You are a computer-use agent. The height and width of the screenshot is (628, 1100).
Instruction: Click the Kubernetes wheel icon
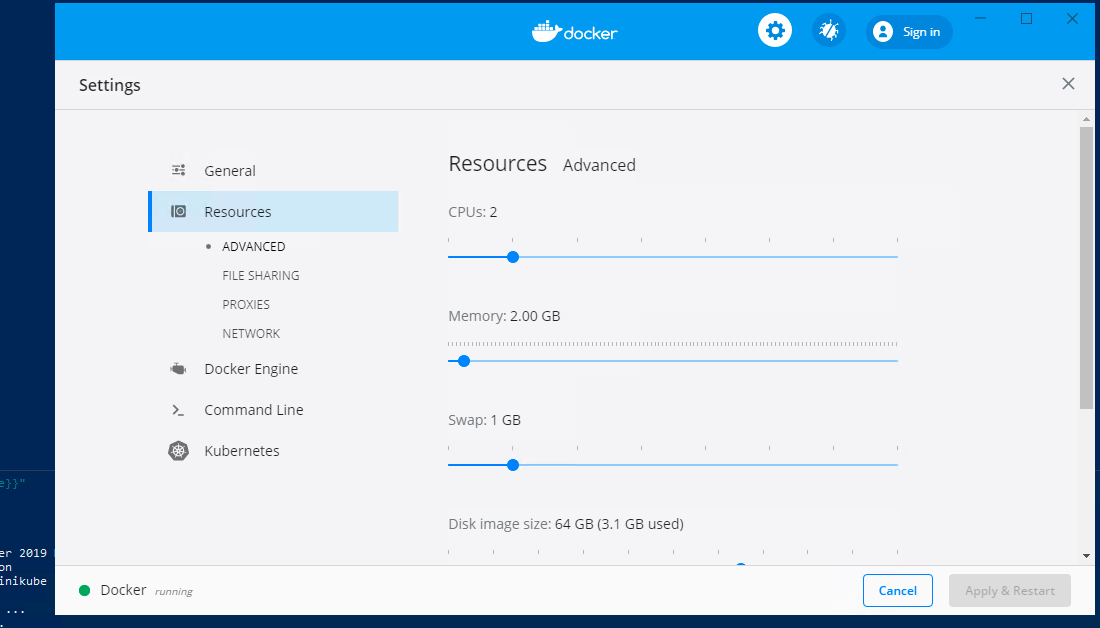pos(178,450)
